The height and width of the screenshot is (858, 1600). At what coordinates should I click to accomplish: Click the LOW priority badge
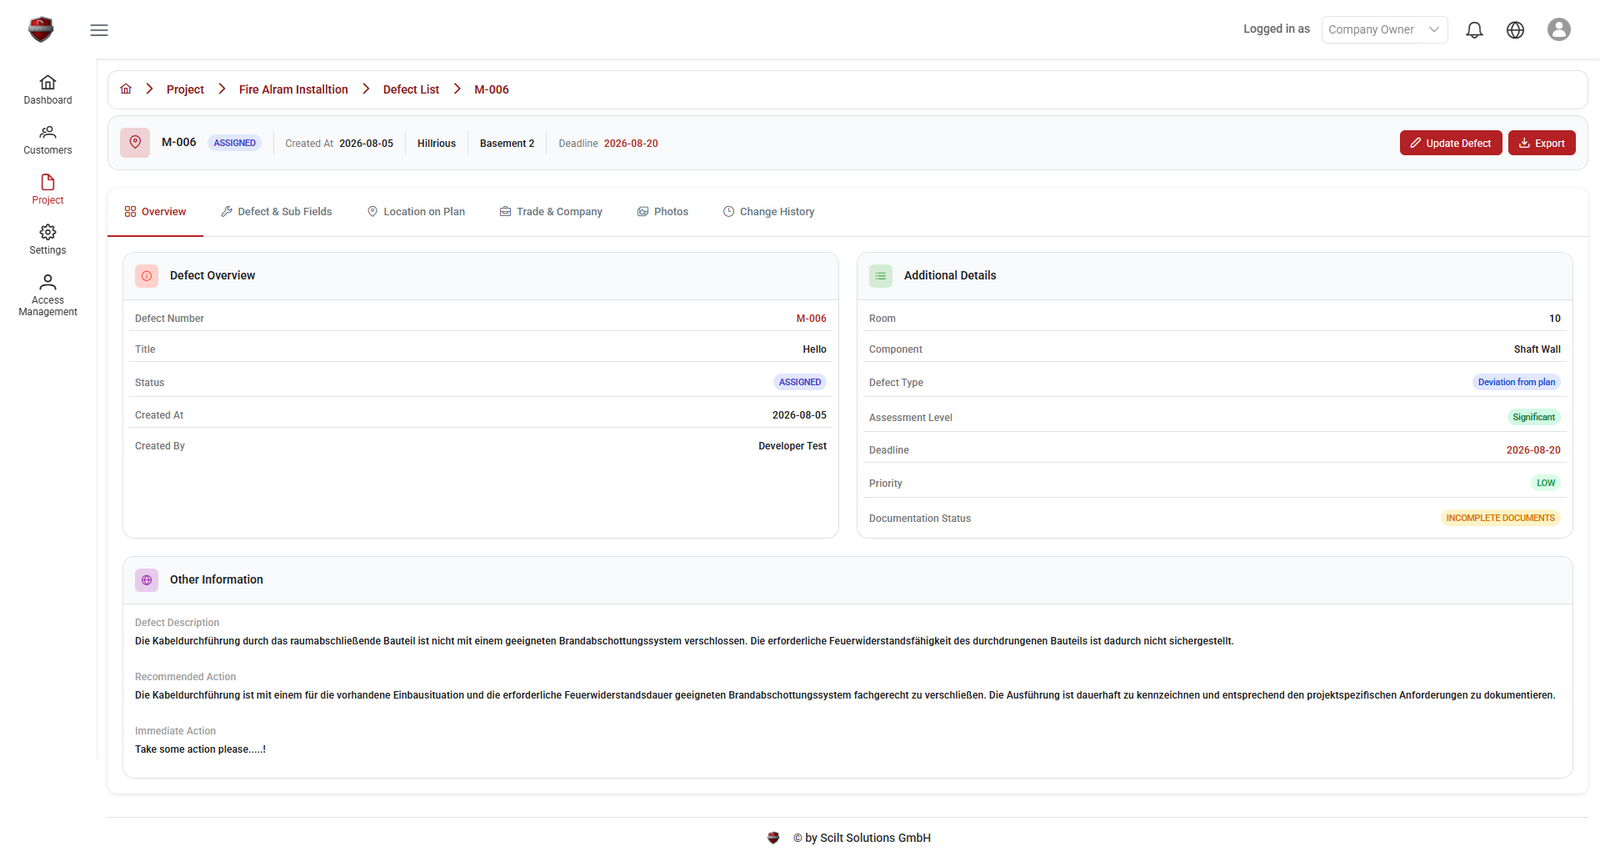[1546, 483]
